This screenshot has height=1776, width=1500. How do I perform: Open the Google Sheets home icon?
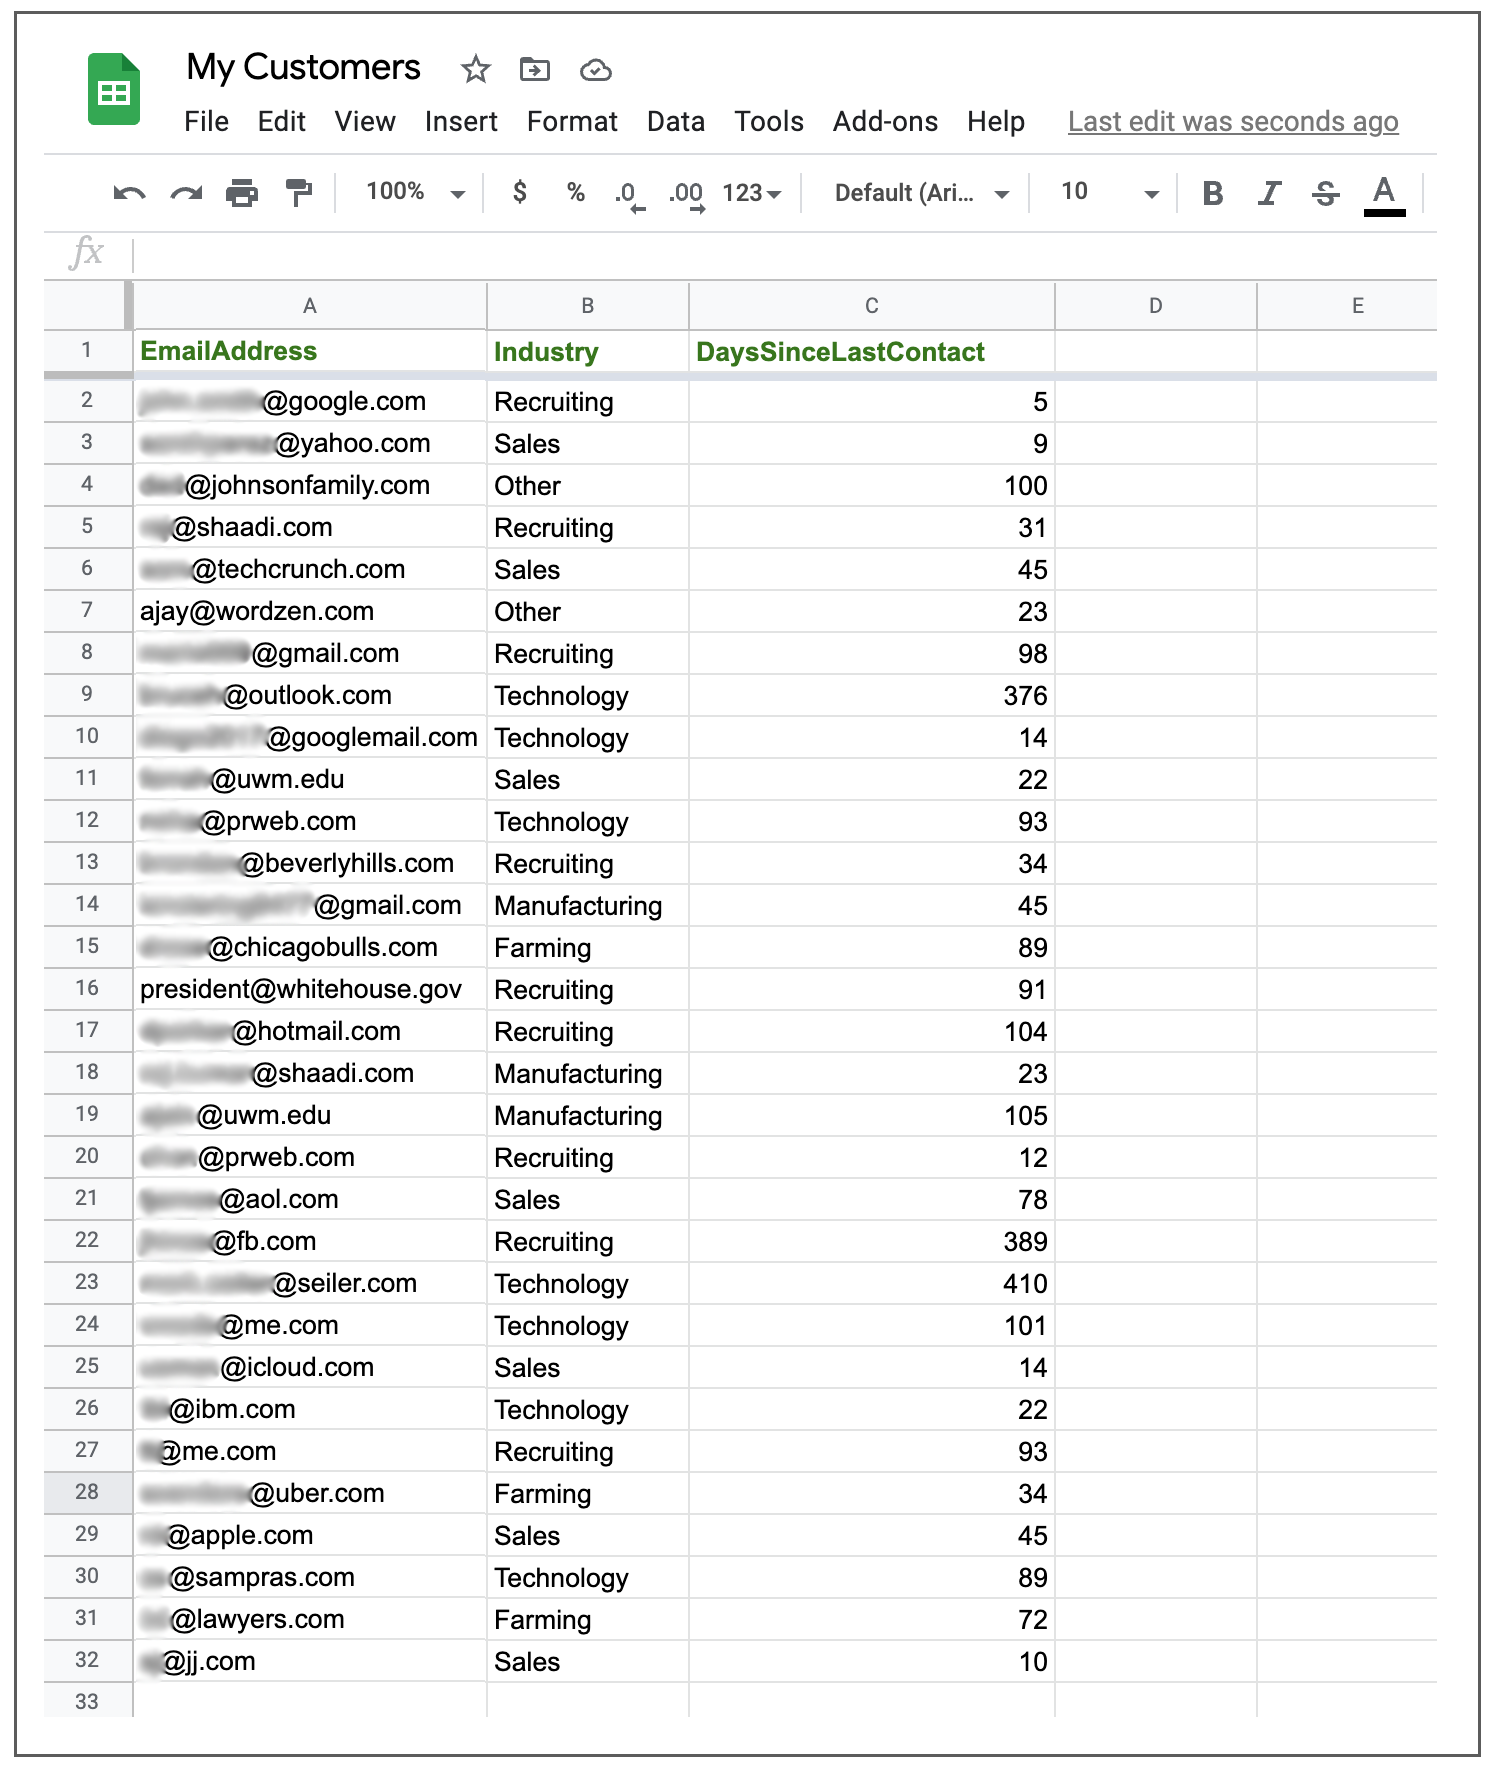coord(114,89)
